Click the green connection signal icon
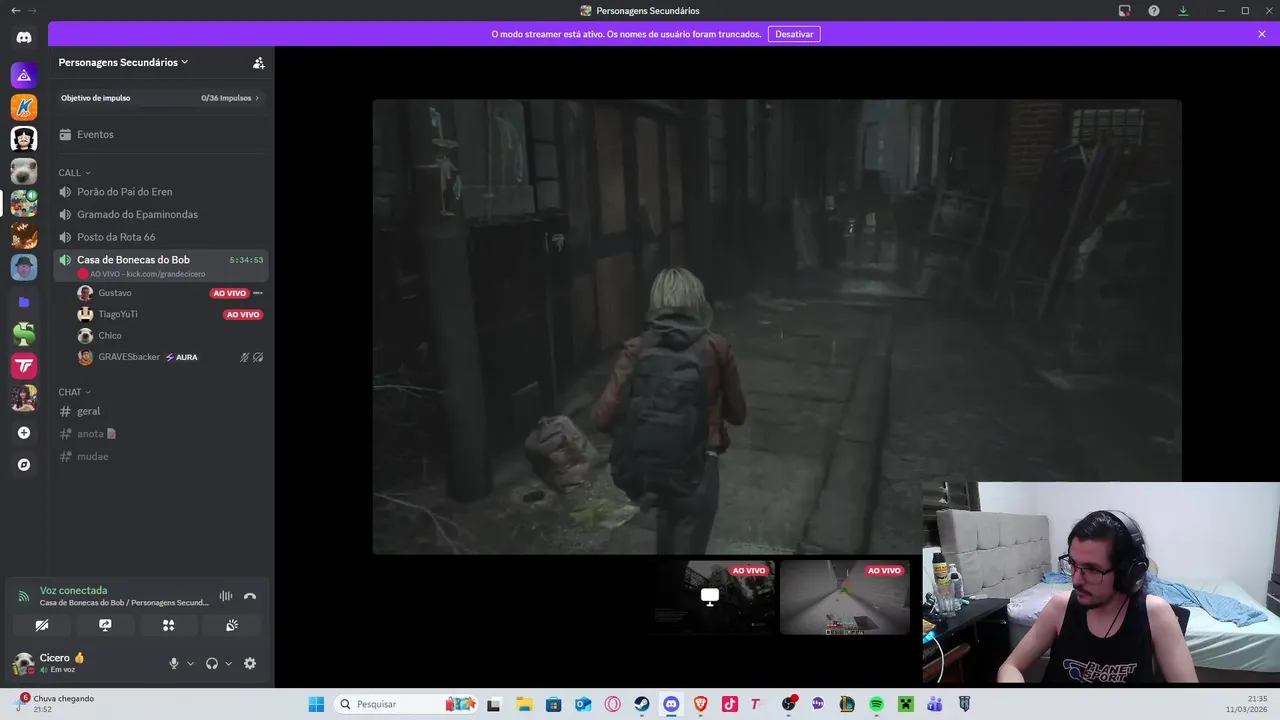 click(24, 596)
